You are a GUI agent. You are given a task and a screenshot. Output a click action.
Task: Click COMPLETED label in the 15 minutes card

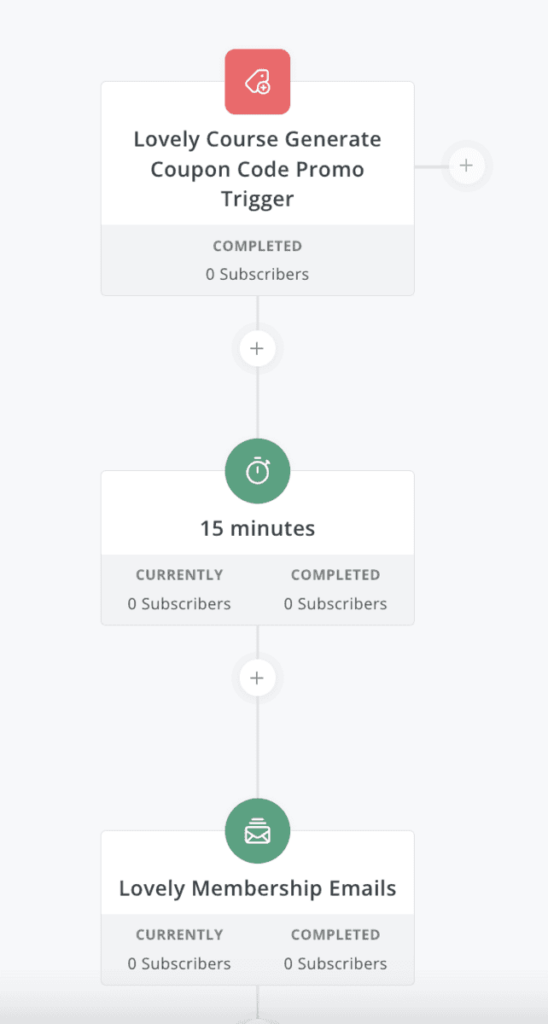pos(336,575)
